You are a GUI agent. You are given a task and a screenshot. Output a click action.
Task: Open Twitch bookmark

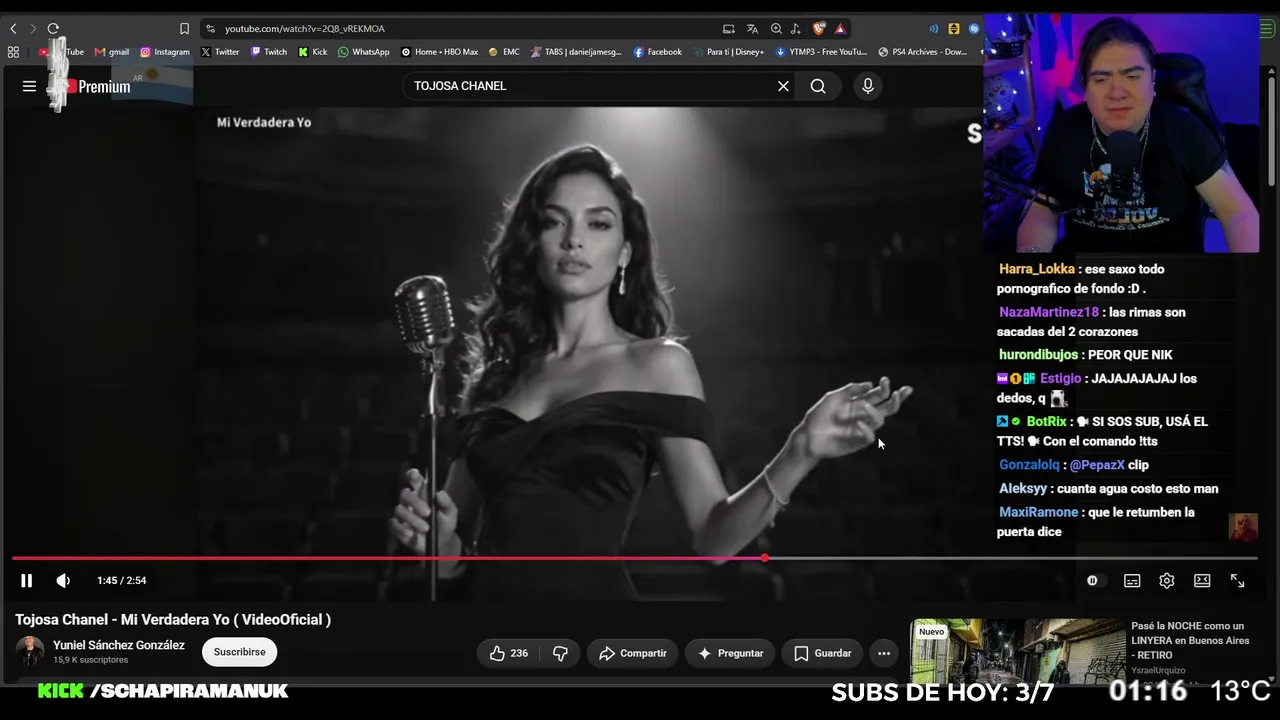point(269,52)
